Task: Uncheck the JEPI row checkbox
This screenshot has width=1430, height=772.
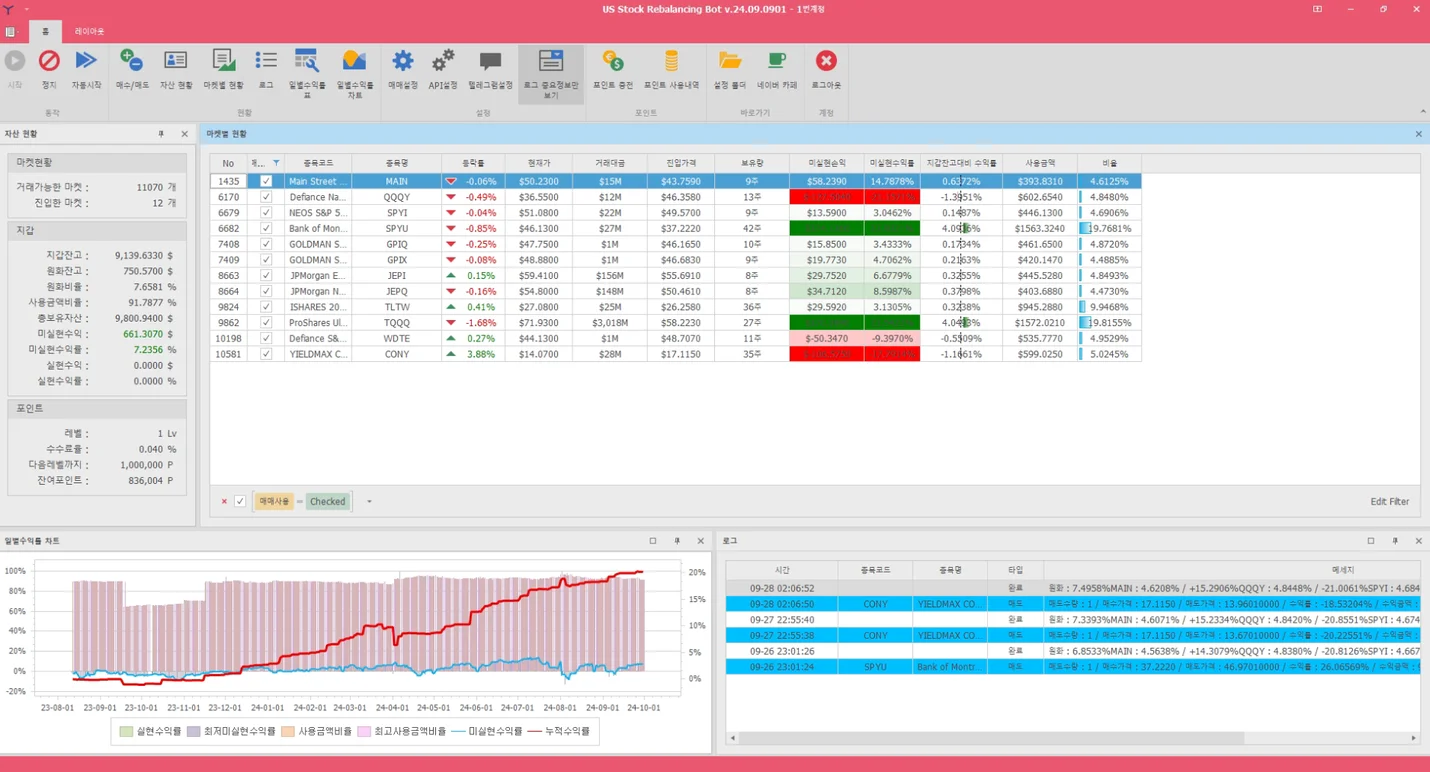Action: [x=266, y=275]
